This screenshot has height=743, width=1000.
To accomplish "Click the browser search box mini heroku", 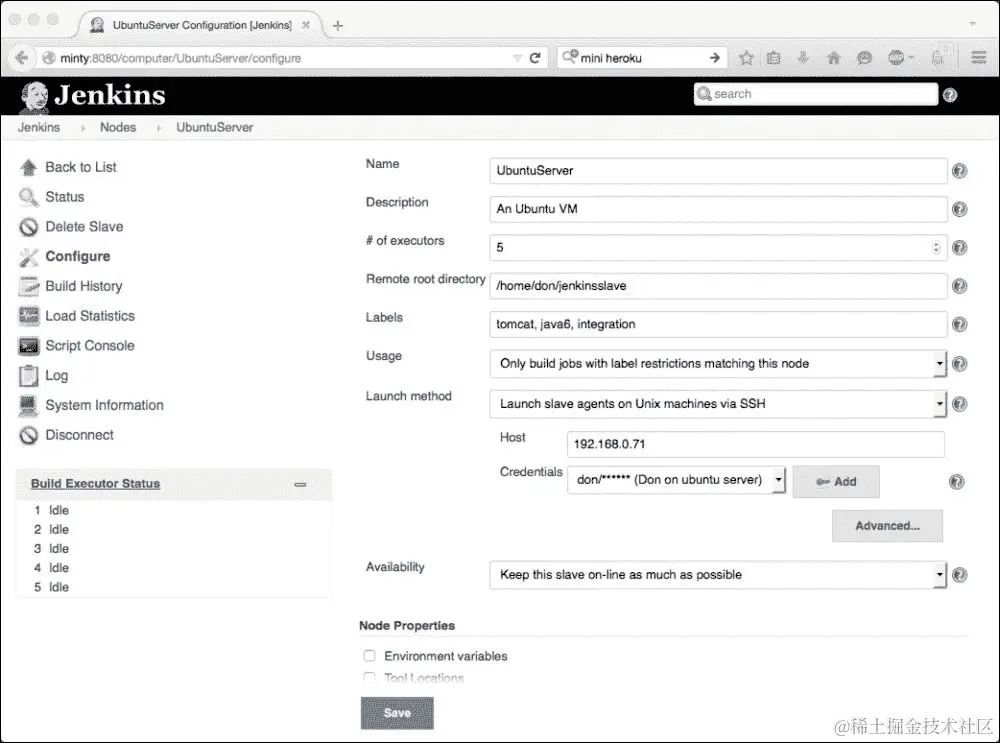I will click(641, 58).
